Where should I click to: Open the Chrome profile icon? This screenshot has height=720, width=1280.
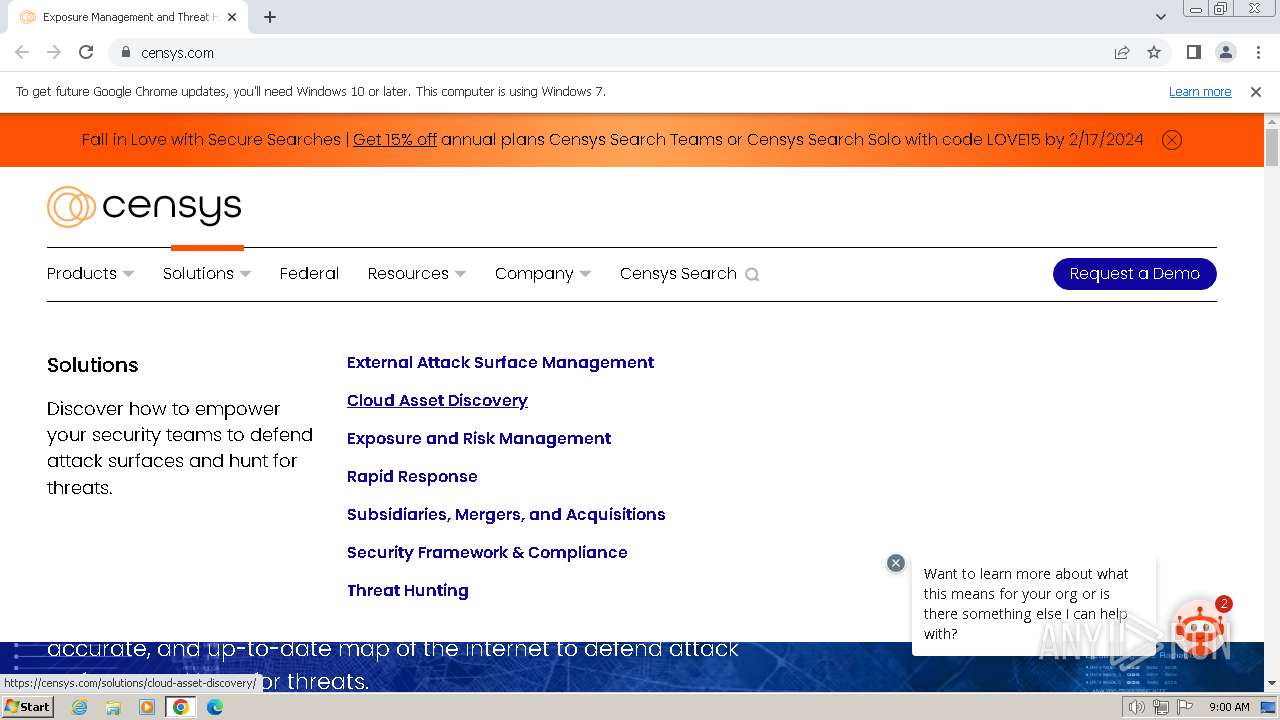[1226, 52]
